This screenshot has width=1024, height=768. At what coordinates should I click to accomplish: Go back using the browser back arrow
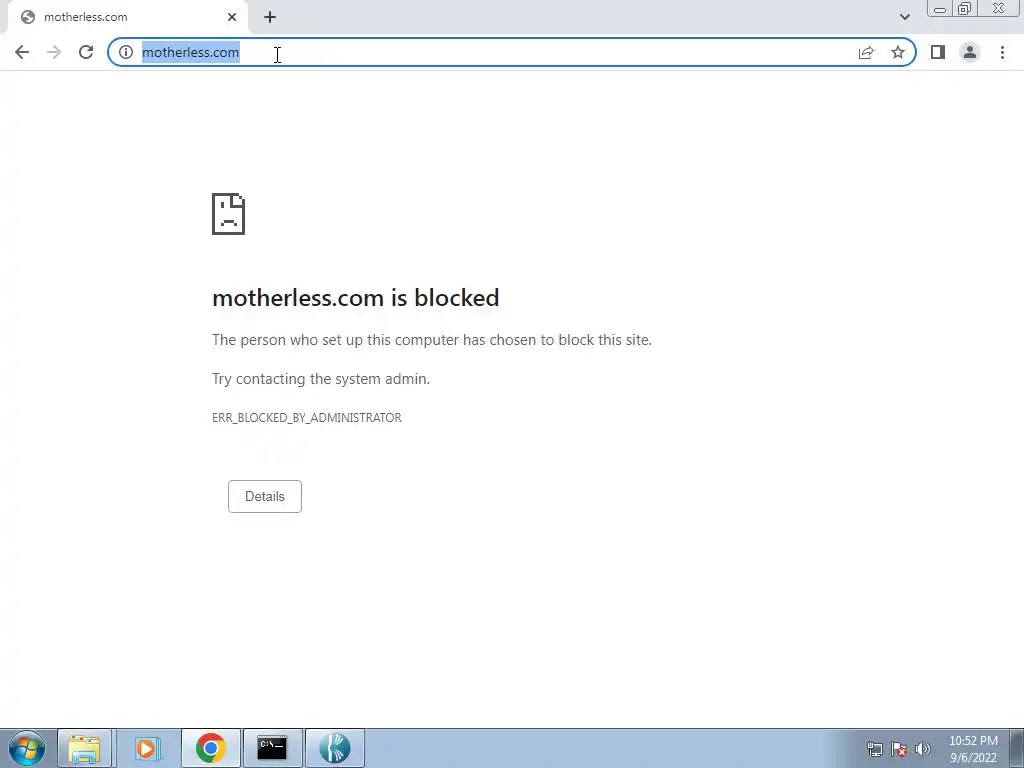pos(22,52)
